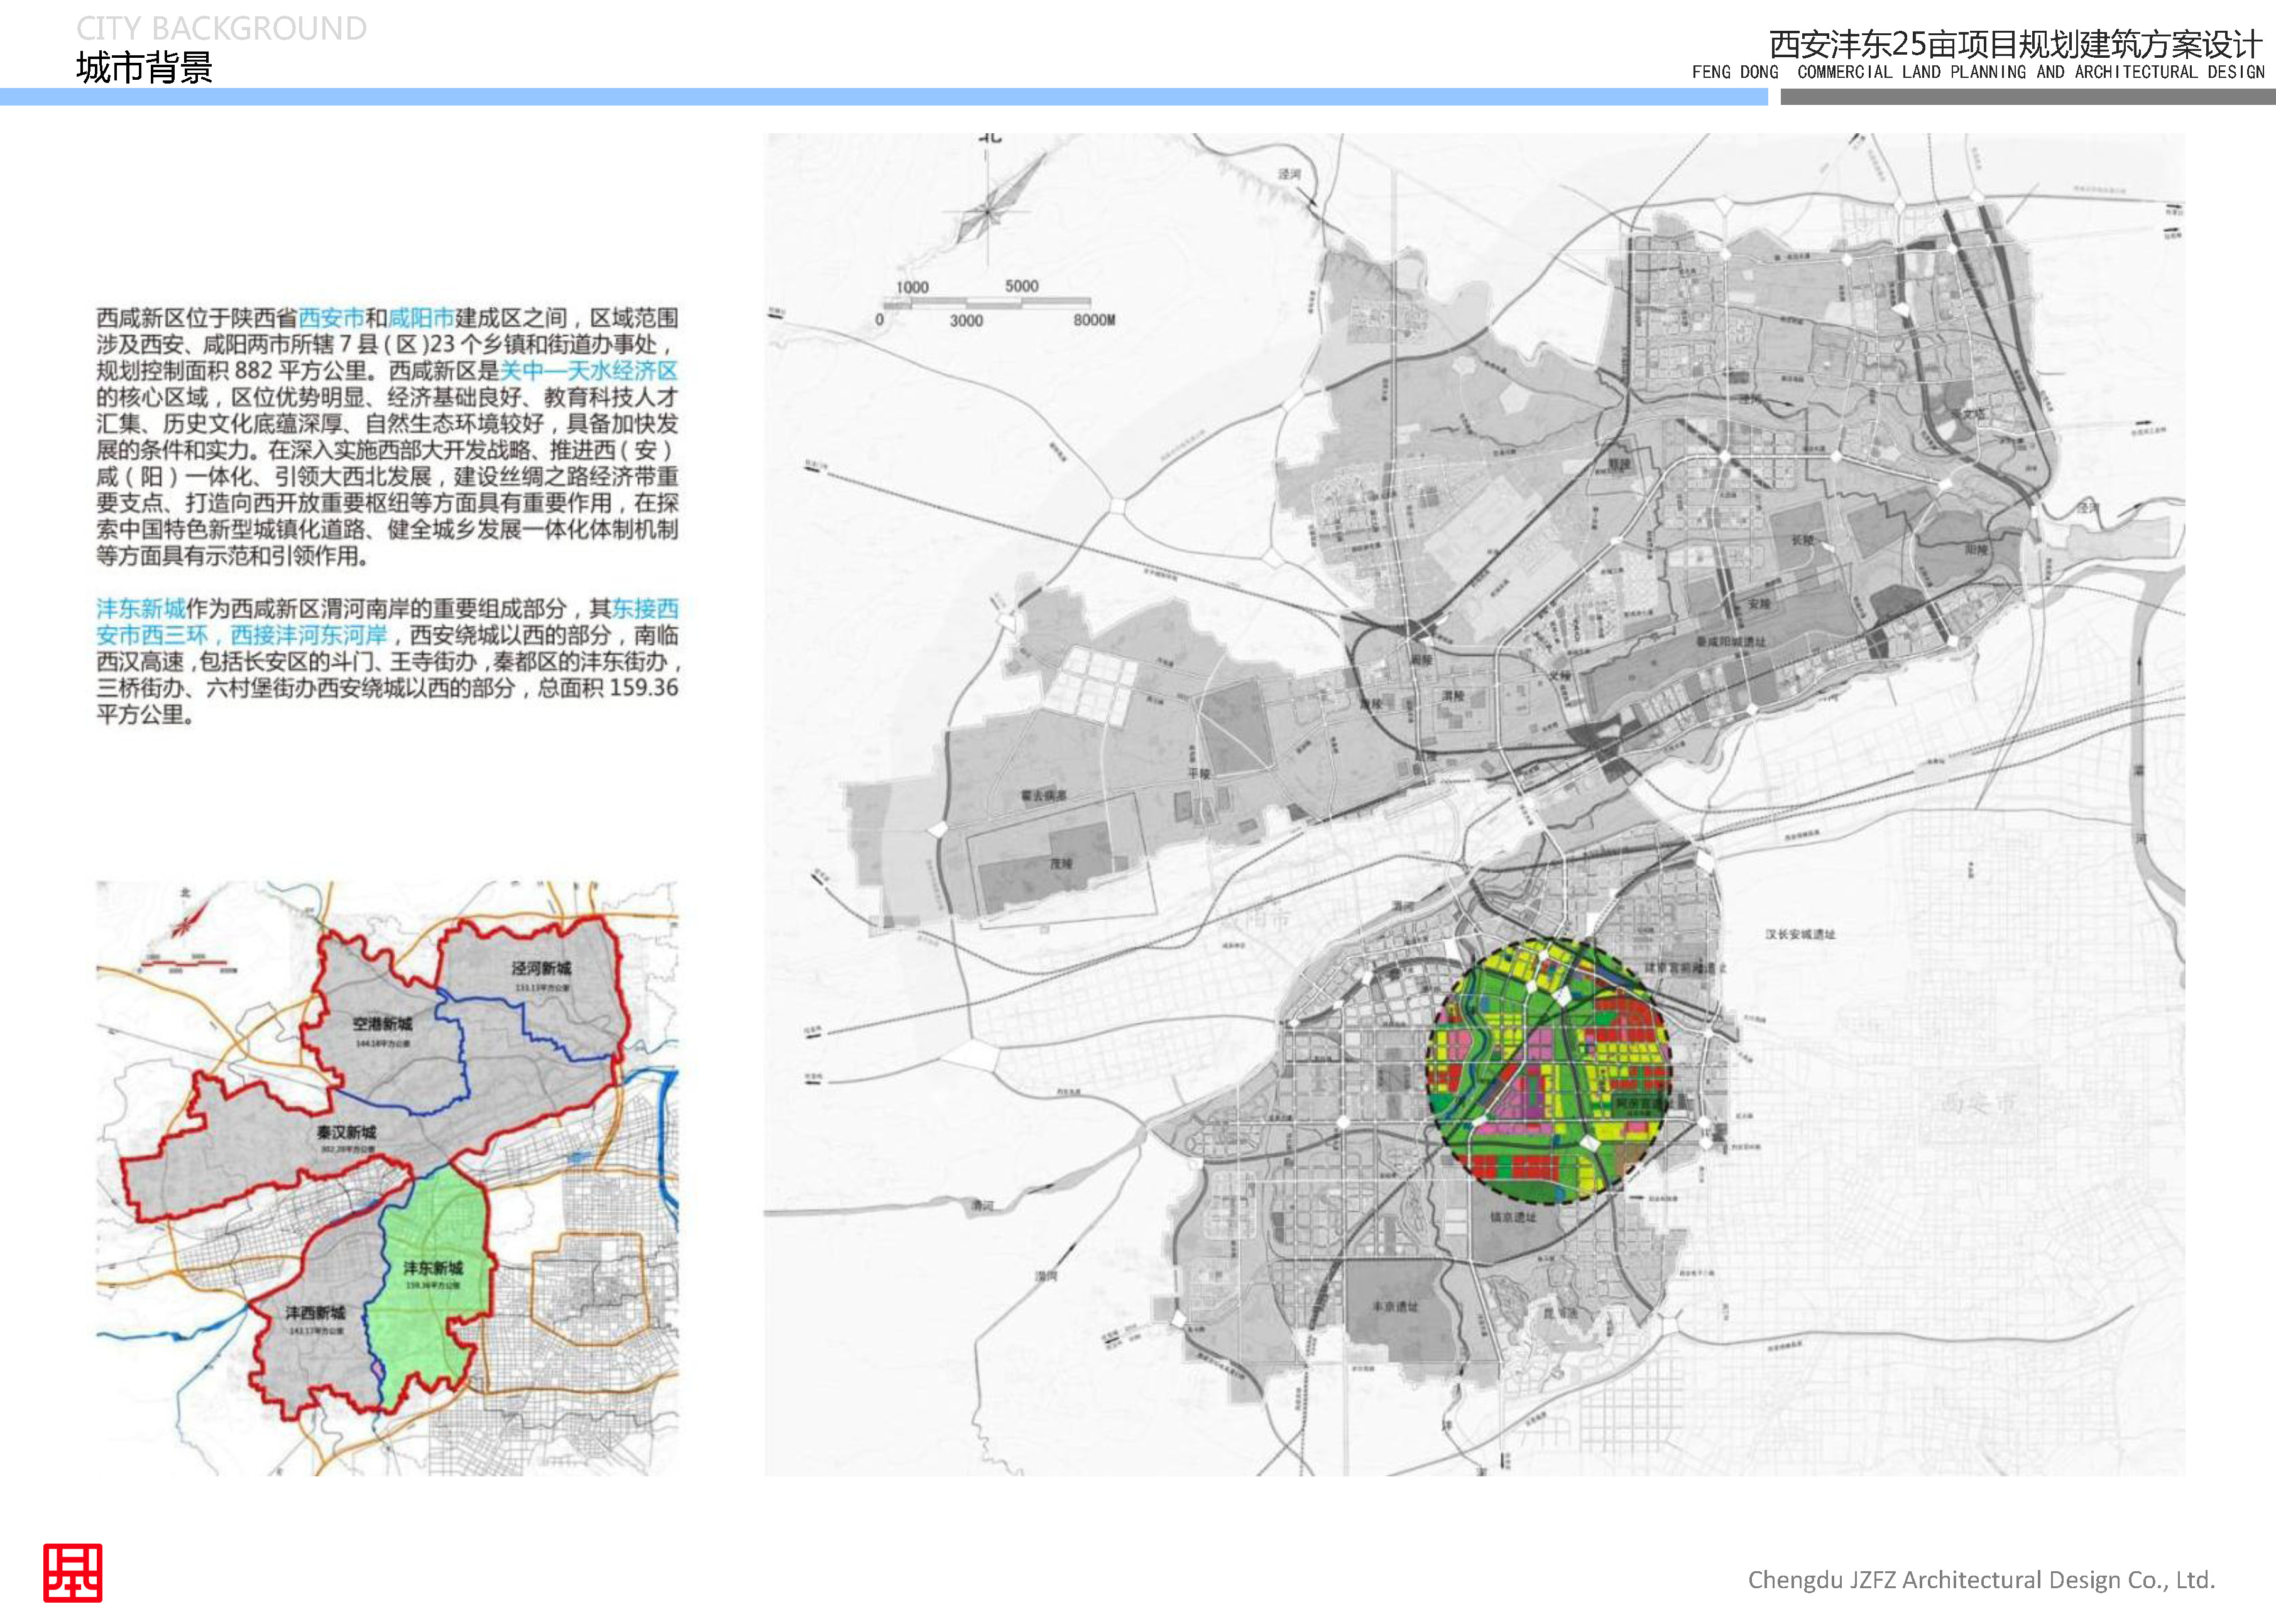The height and width of the screenshot is (1624, 2276).
Task: Click the '5000' scale bar label
Action: pos(1021,286)
